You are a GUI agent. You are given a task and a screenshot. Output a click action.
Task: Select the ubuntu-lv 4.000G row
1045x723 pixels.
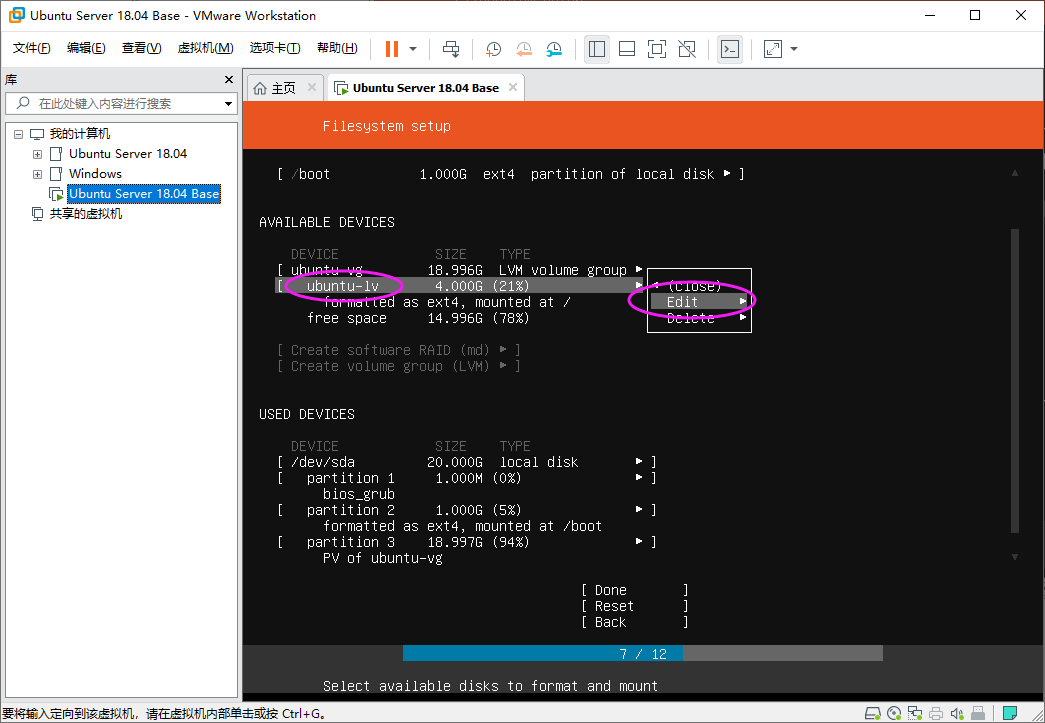pyautogui.click(x=460, y=286)
